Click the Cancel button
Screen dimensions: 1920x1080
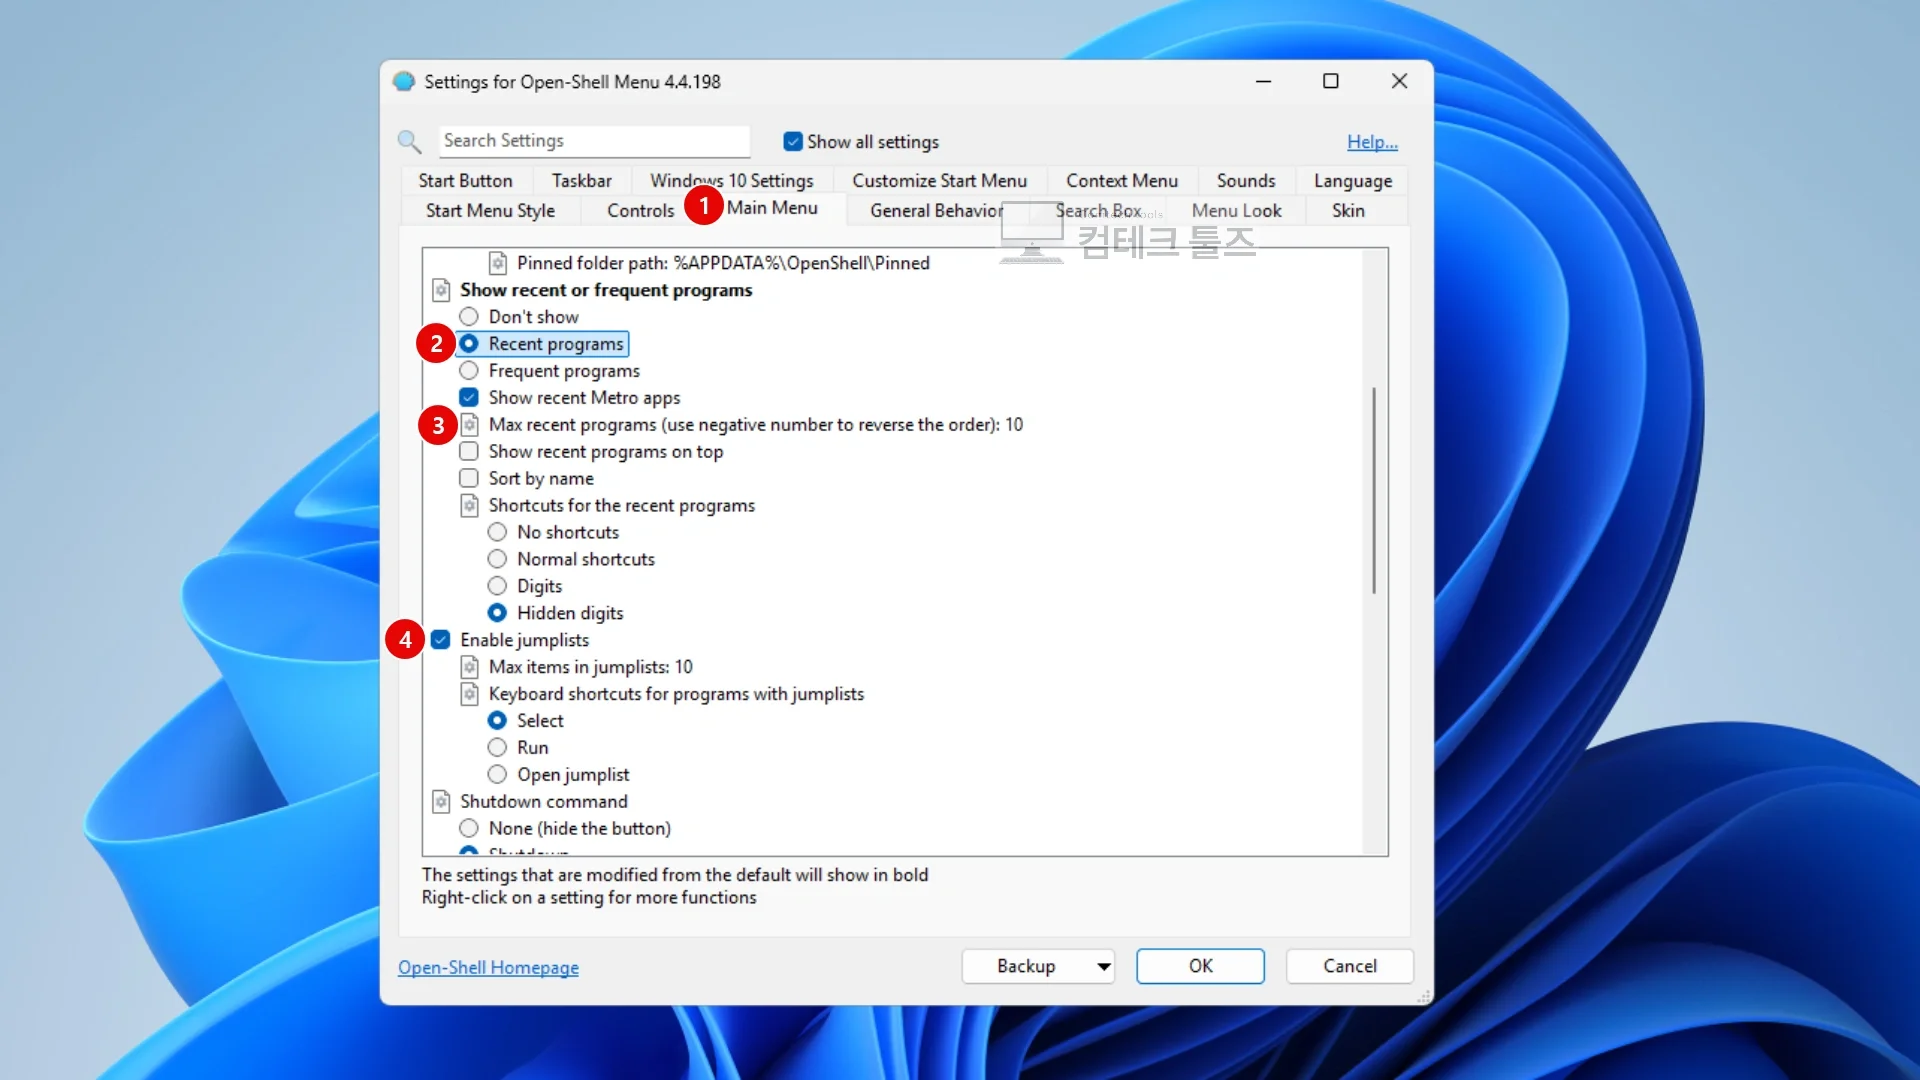(x=1350, y=967)
